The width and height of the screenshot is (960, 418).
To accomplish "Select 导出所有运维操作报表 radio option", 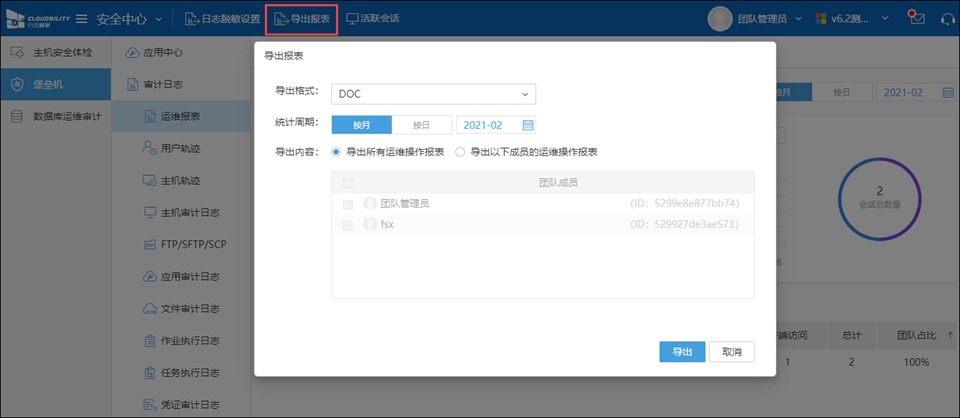I will point(336,152).
